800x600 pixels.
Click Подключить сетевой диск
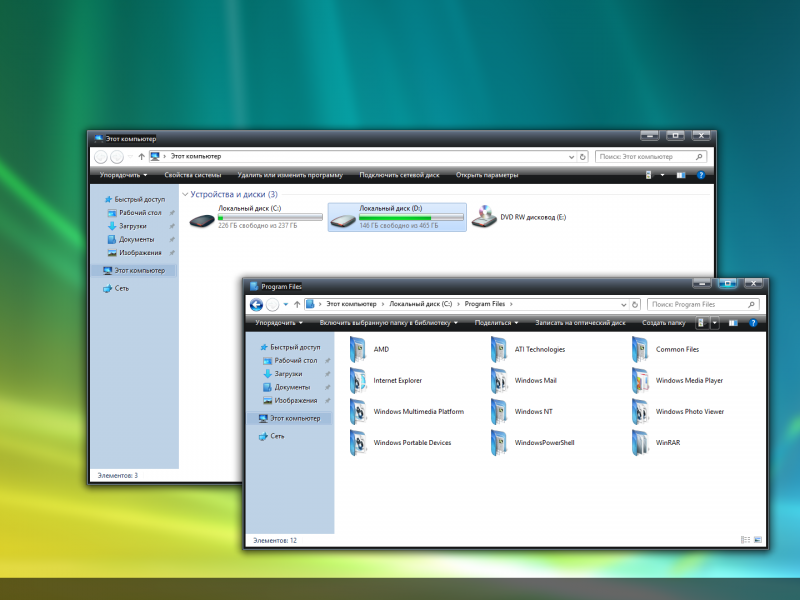399,175
